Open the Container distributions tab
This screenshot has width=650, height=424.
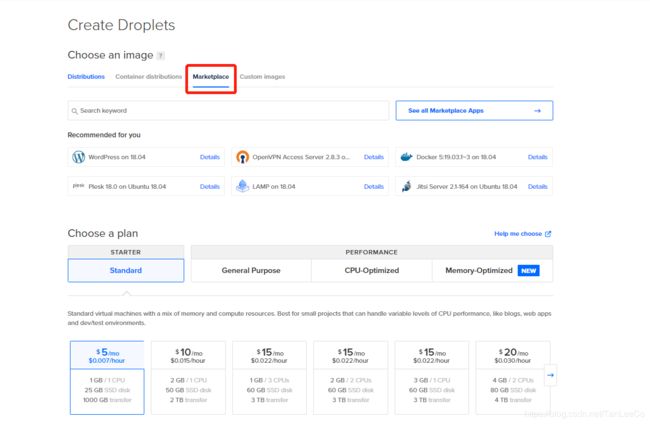click(x=148, y=77)
